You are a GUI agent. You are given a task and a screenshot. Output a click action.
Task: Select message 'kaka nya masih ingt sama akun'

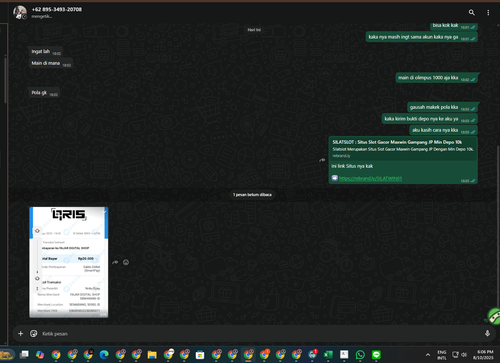(422, 37)
